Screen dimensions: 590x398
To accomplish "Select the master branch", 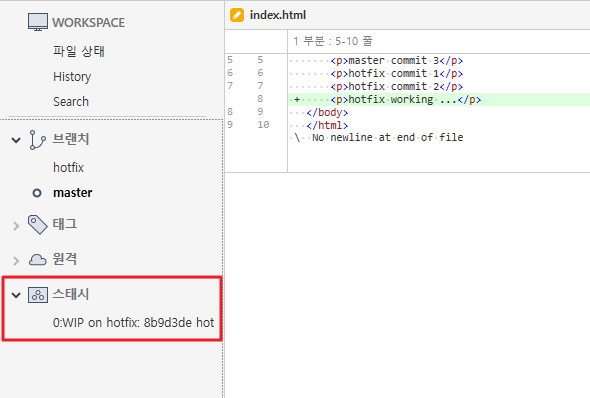I will pos(73,193).
